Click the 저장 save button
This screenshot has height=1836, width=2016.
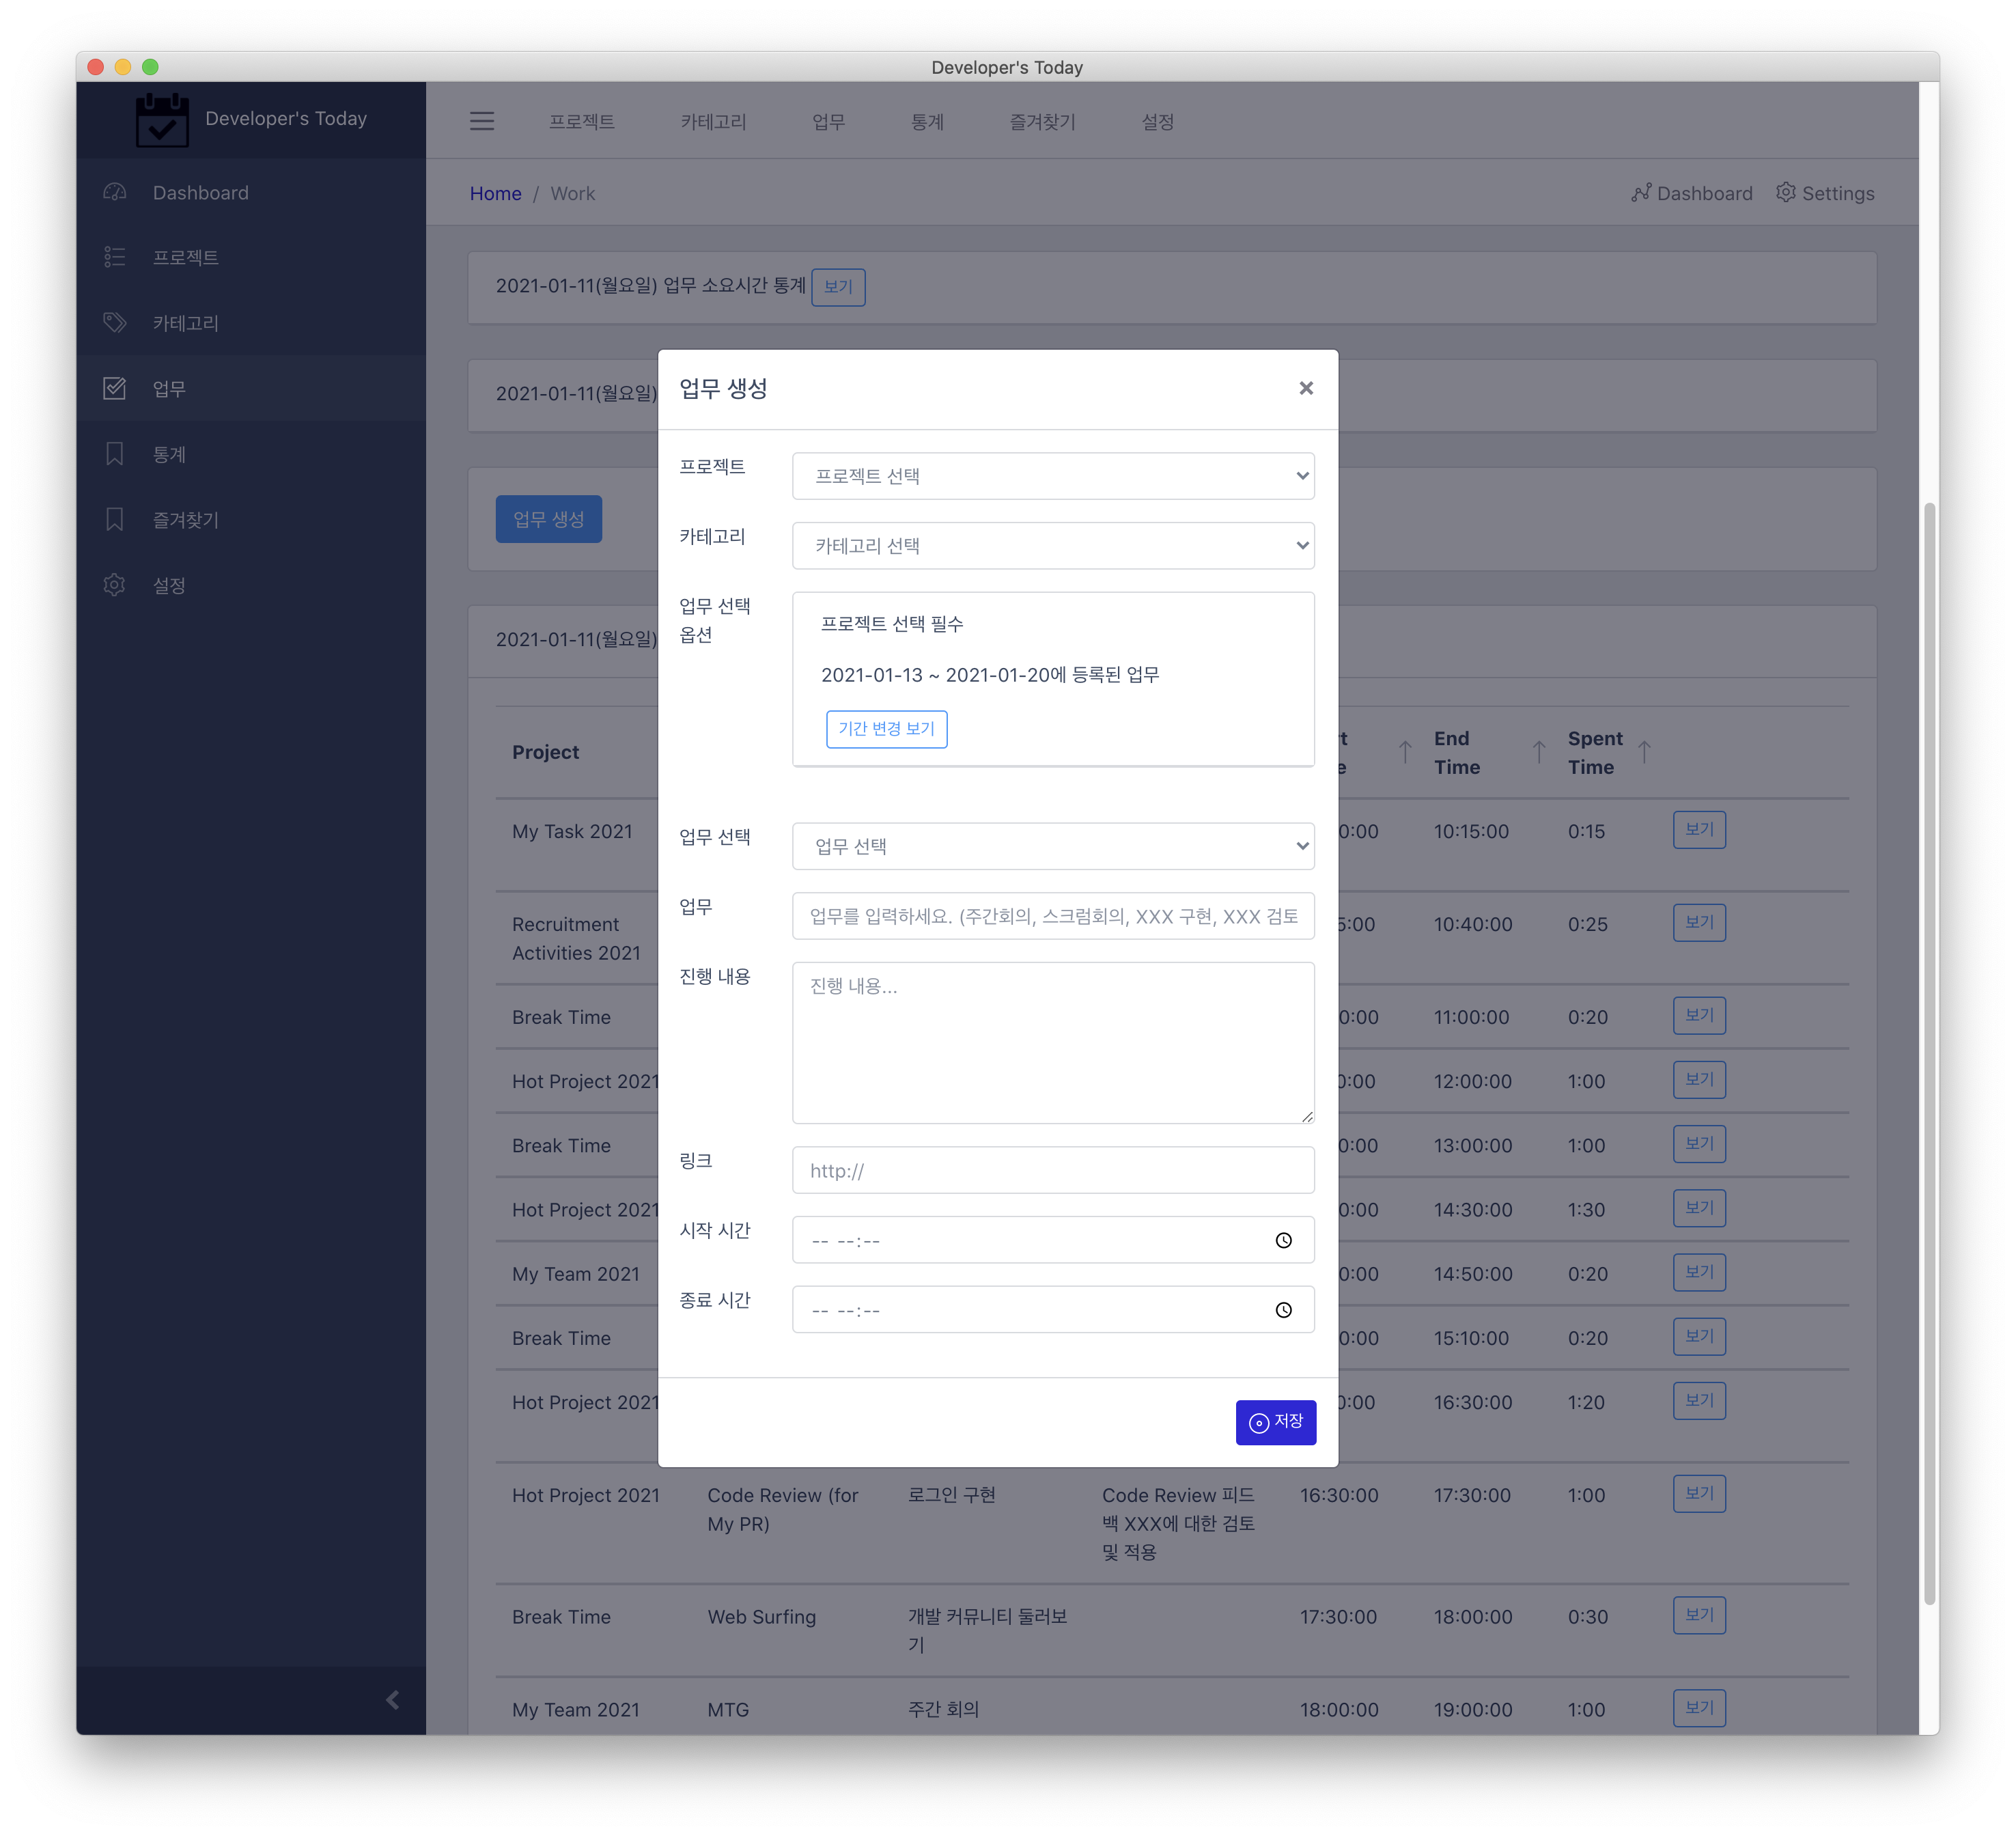(1275, 1422)
